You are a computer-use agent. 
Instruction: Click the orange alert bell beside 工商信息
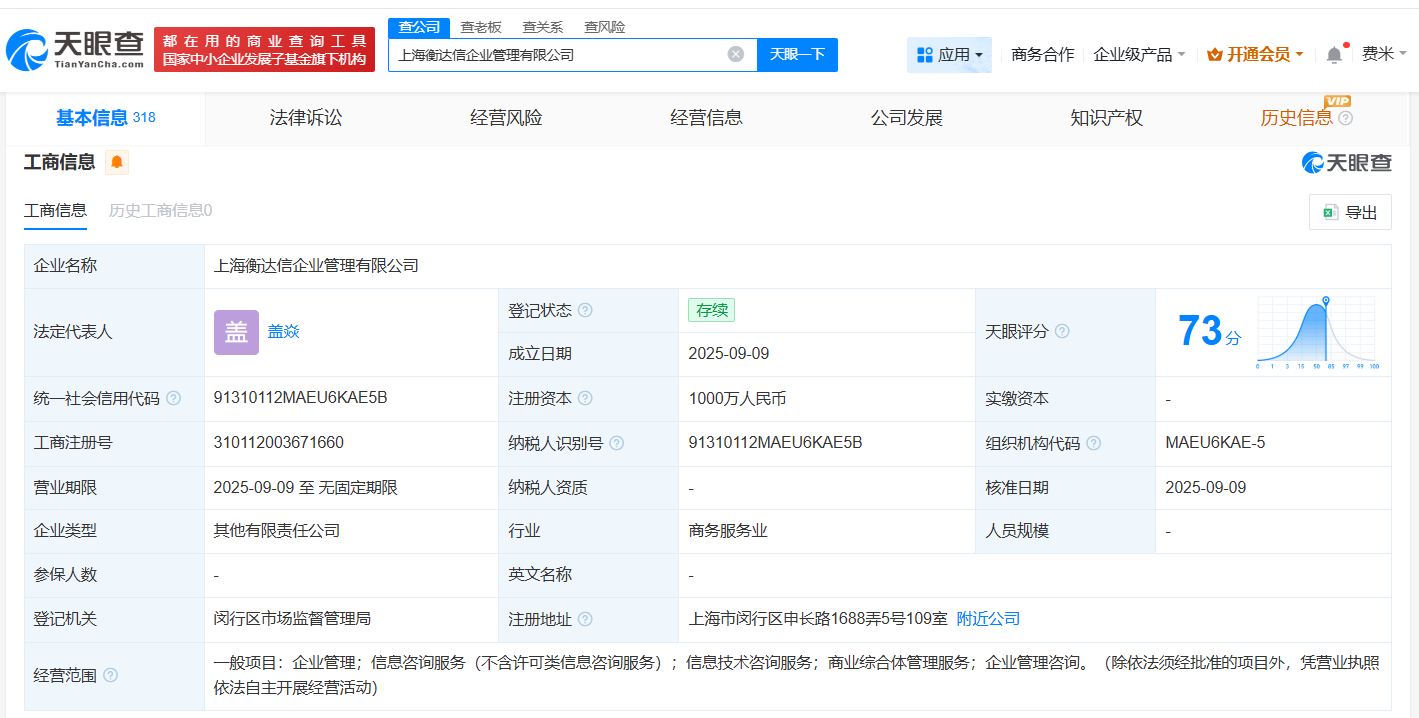tap(117, 162)
